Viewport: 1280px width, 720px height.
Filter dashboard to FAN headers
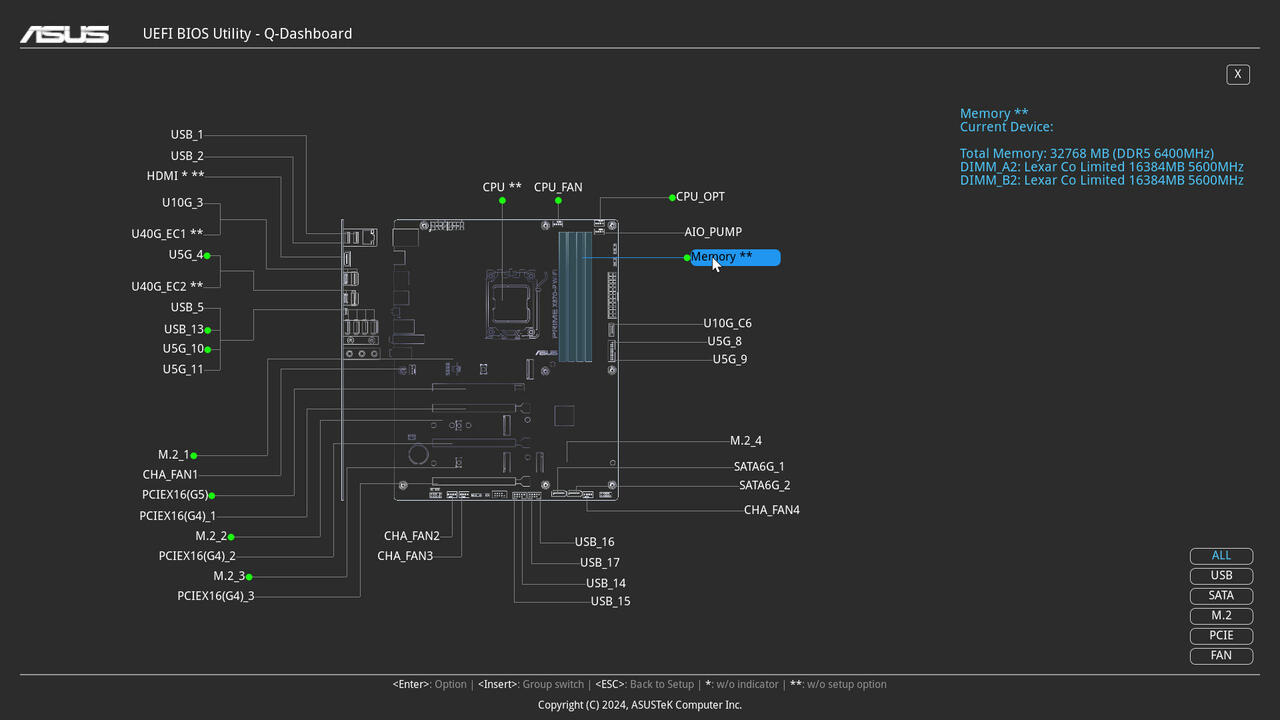point(1221,656)
